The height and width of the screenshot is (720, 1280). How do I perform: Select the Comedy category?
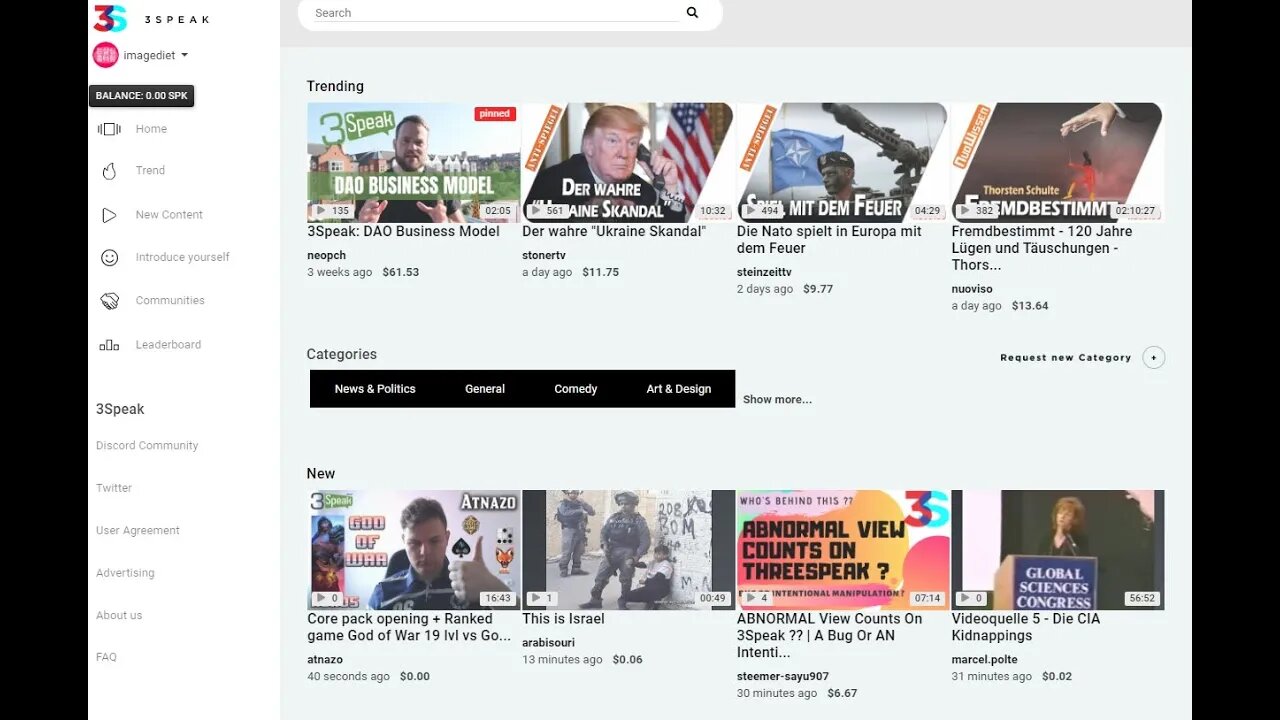[576, 389]
